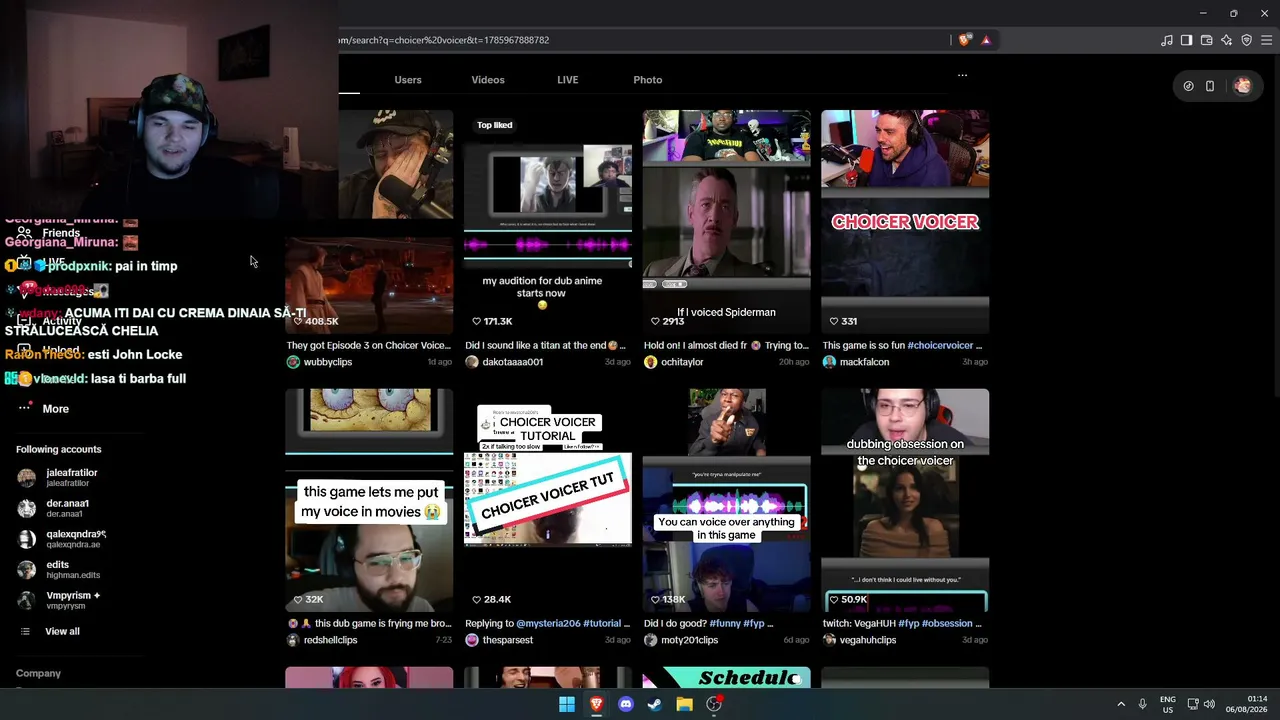Switch to the LIVE search tab
1280x720 pixels.
568,80
